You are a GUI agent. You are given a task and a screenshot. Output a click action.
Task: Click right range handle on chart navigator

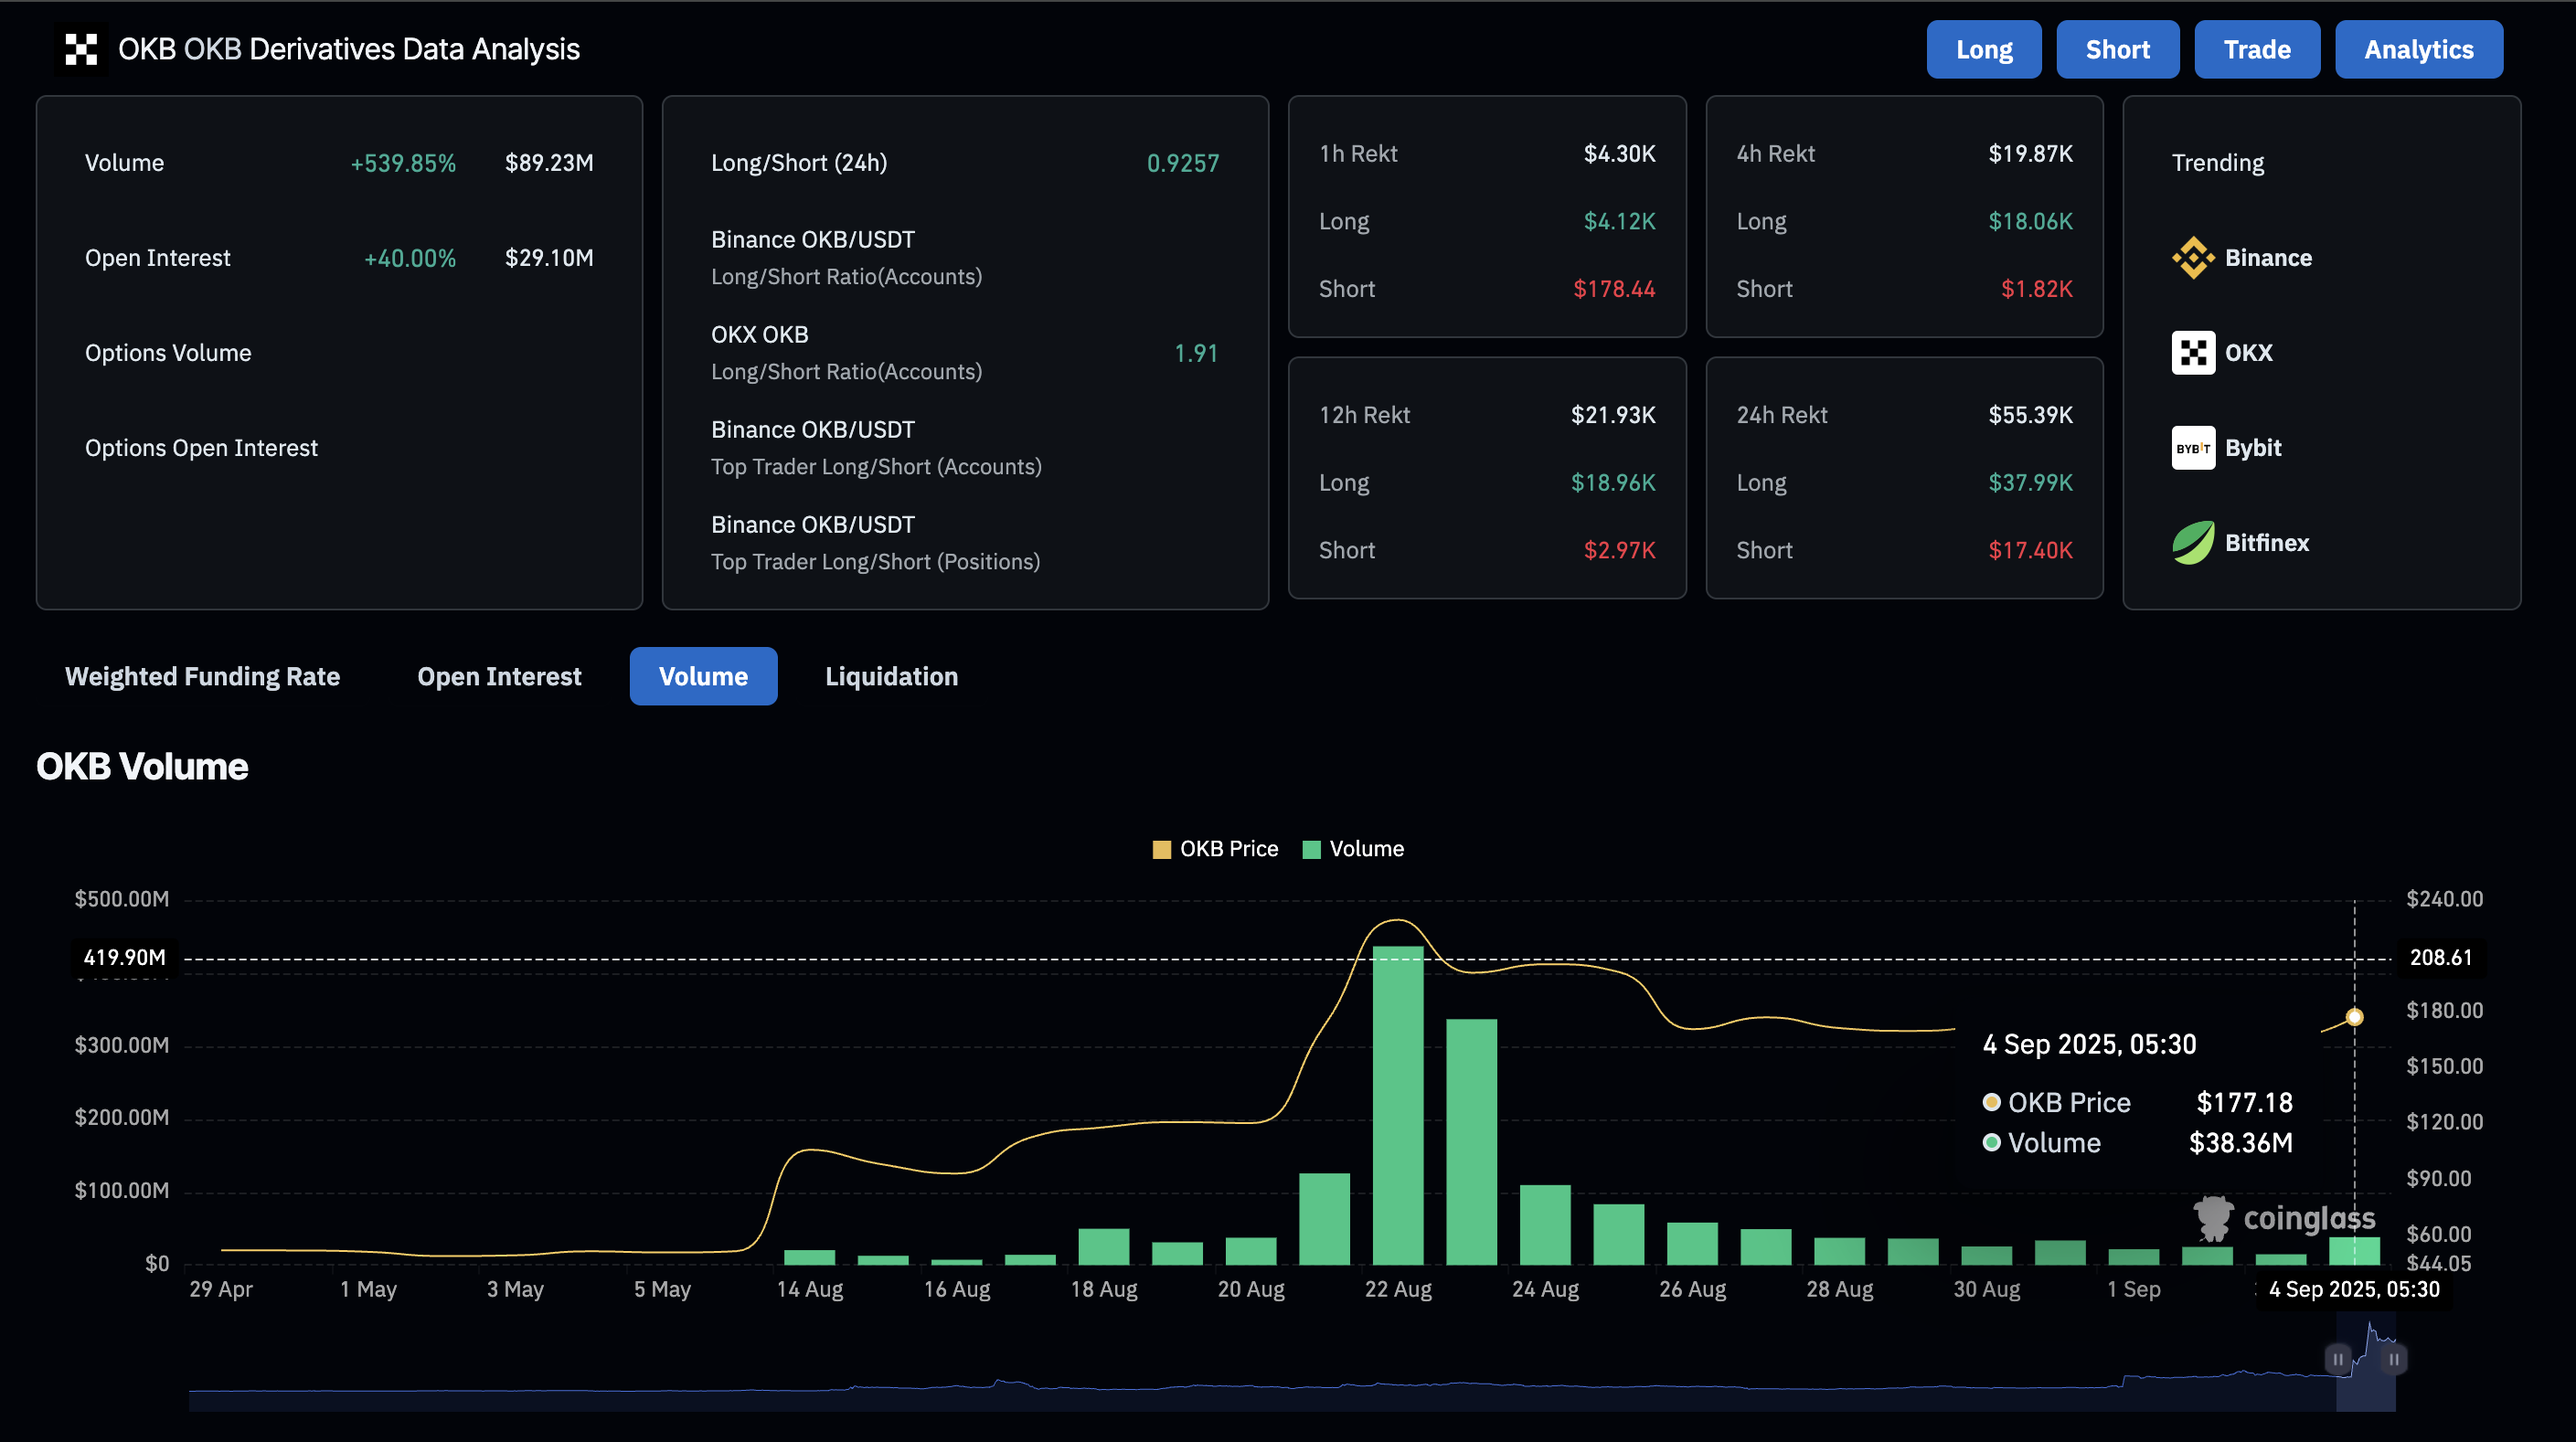(2394, 1359)
